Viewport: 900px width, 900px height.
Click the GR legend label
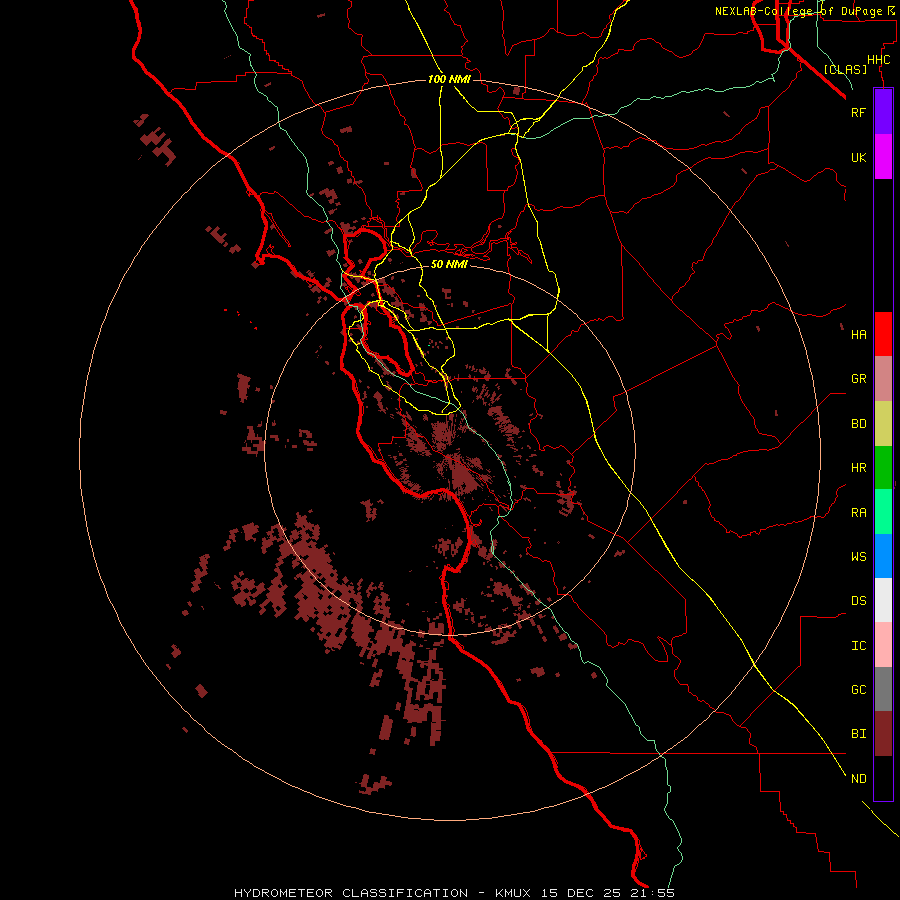pos(859,379)
